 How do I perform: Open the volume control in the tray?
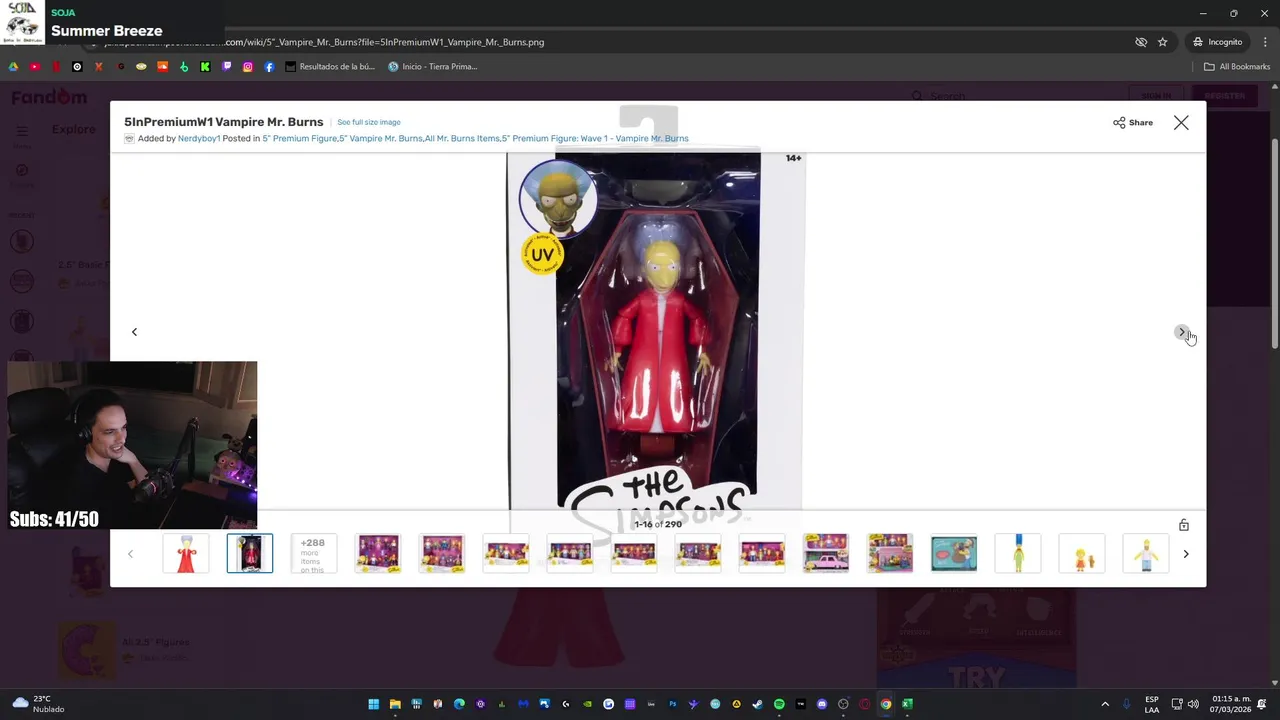click(1193, 704)
